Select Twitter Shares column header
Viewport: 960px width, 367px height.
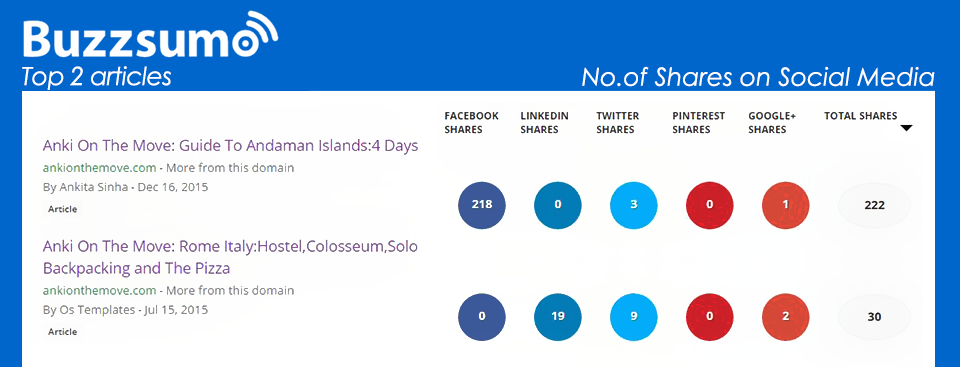pyautogui.click(x=618, y=123)
